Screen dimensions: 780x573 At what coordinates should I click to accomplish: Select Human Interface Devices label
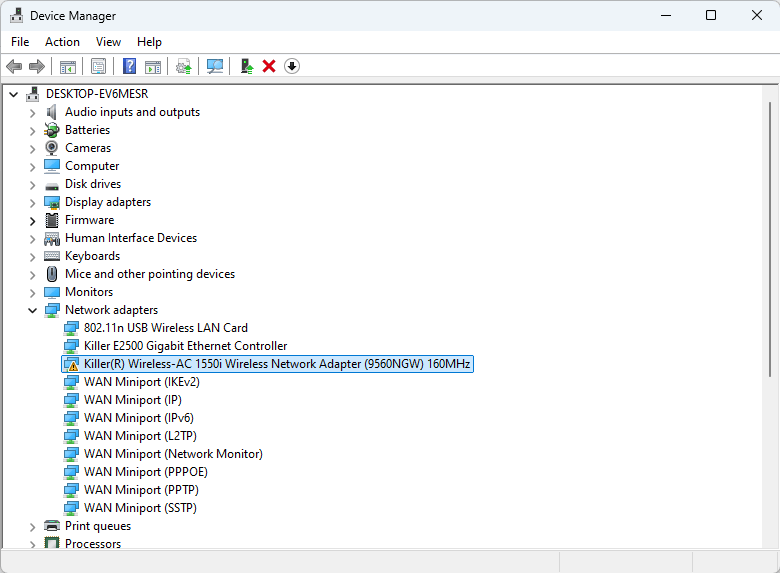click(131, 238)
